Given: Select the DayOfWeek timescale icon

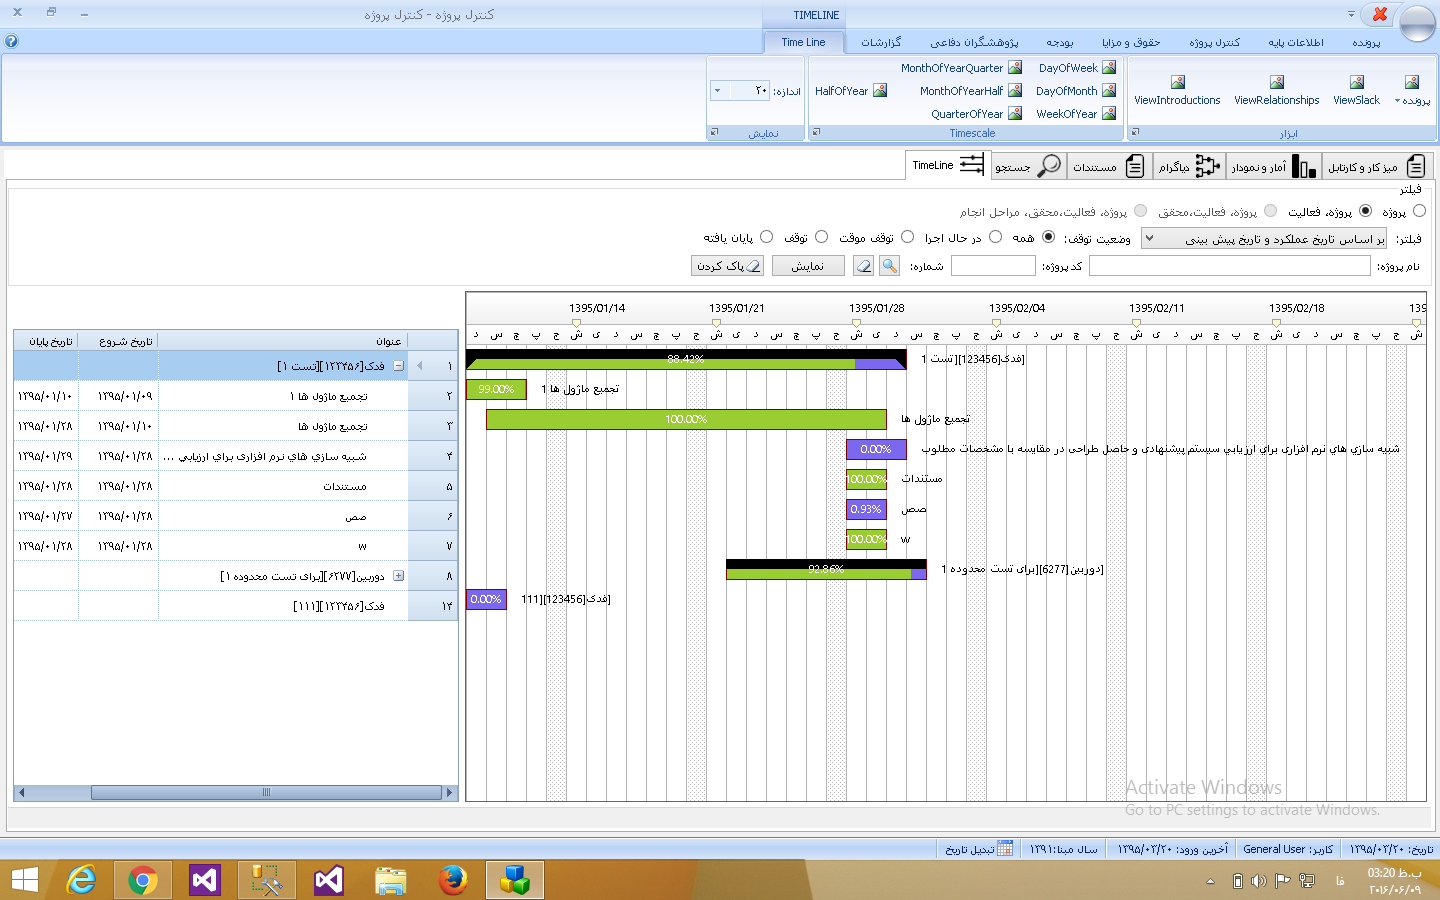Looking at the screenshot, I should [x=1108, y=68].
